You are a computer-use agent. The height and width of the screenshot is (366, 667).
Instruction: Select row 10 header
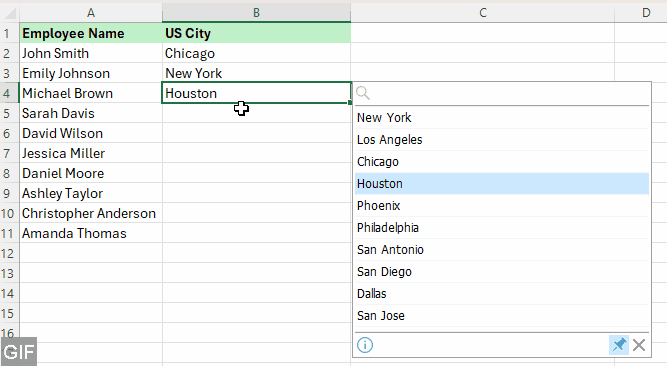9,213
